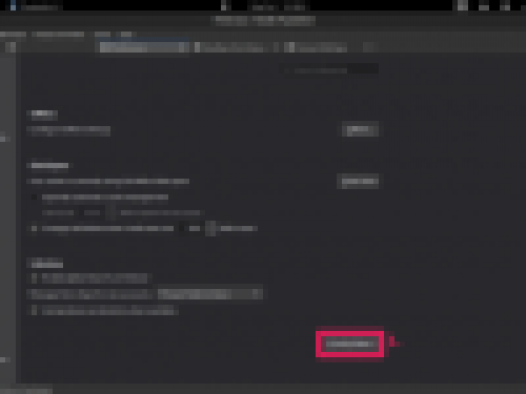
Task: Select the active highlighted editor tab
Action: click(144, 47)
